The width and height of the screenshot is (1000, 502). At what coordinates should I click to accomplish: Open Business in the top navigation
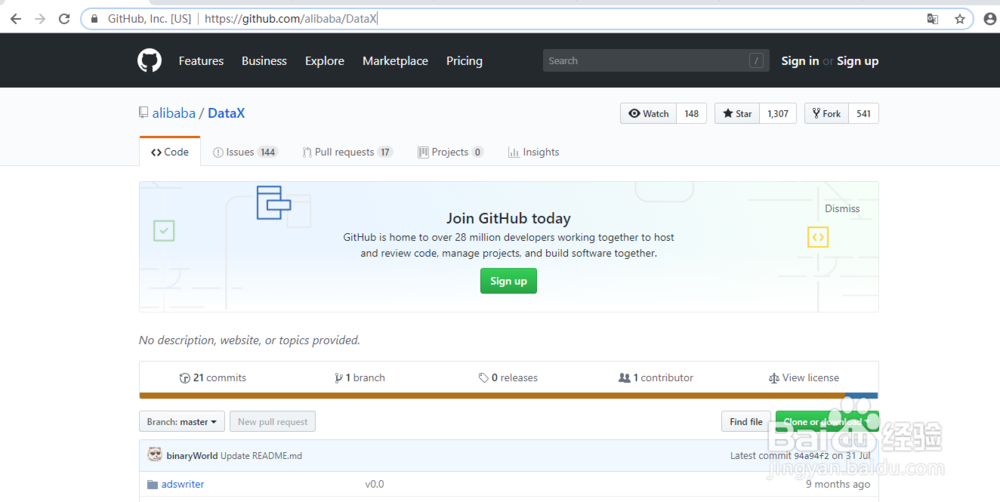point(264,61)
